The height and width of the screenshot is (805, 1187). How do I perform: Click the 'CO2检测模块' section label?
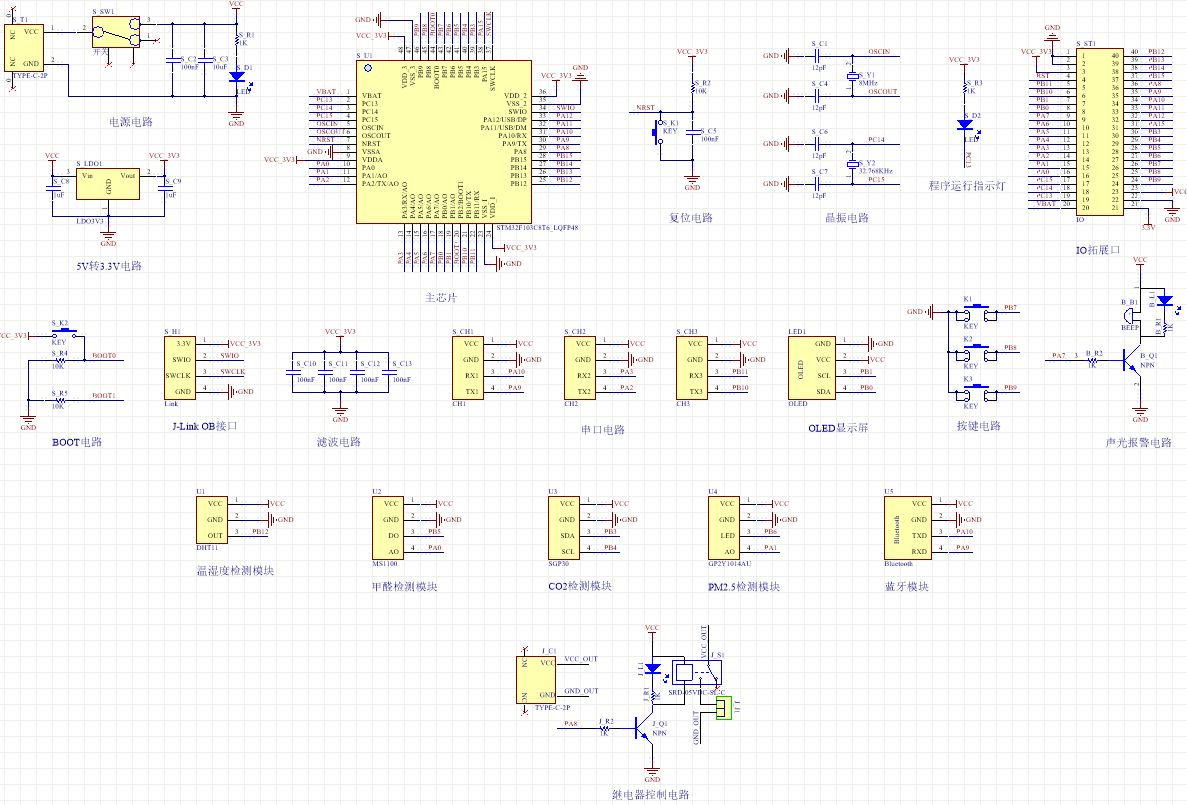click(580, 586)
